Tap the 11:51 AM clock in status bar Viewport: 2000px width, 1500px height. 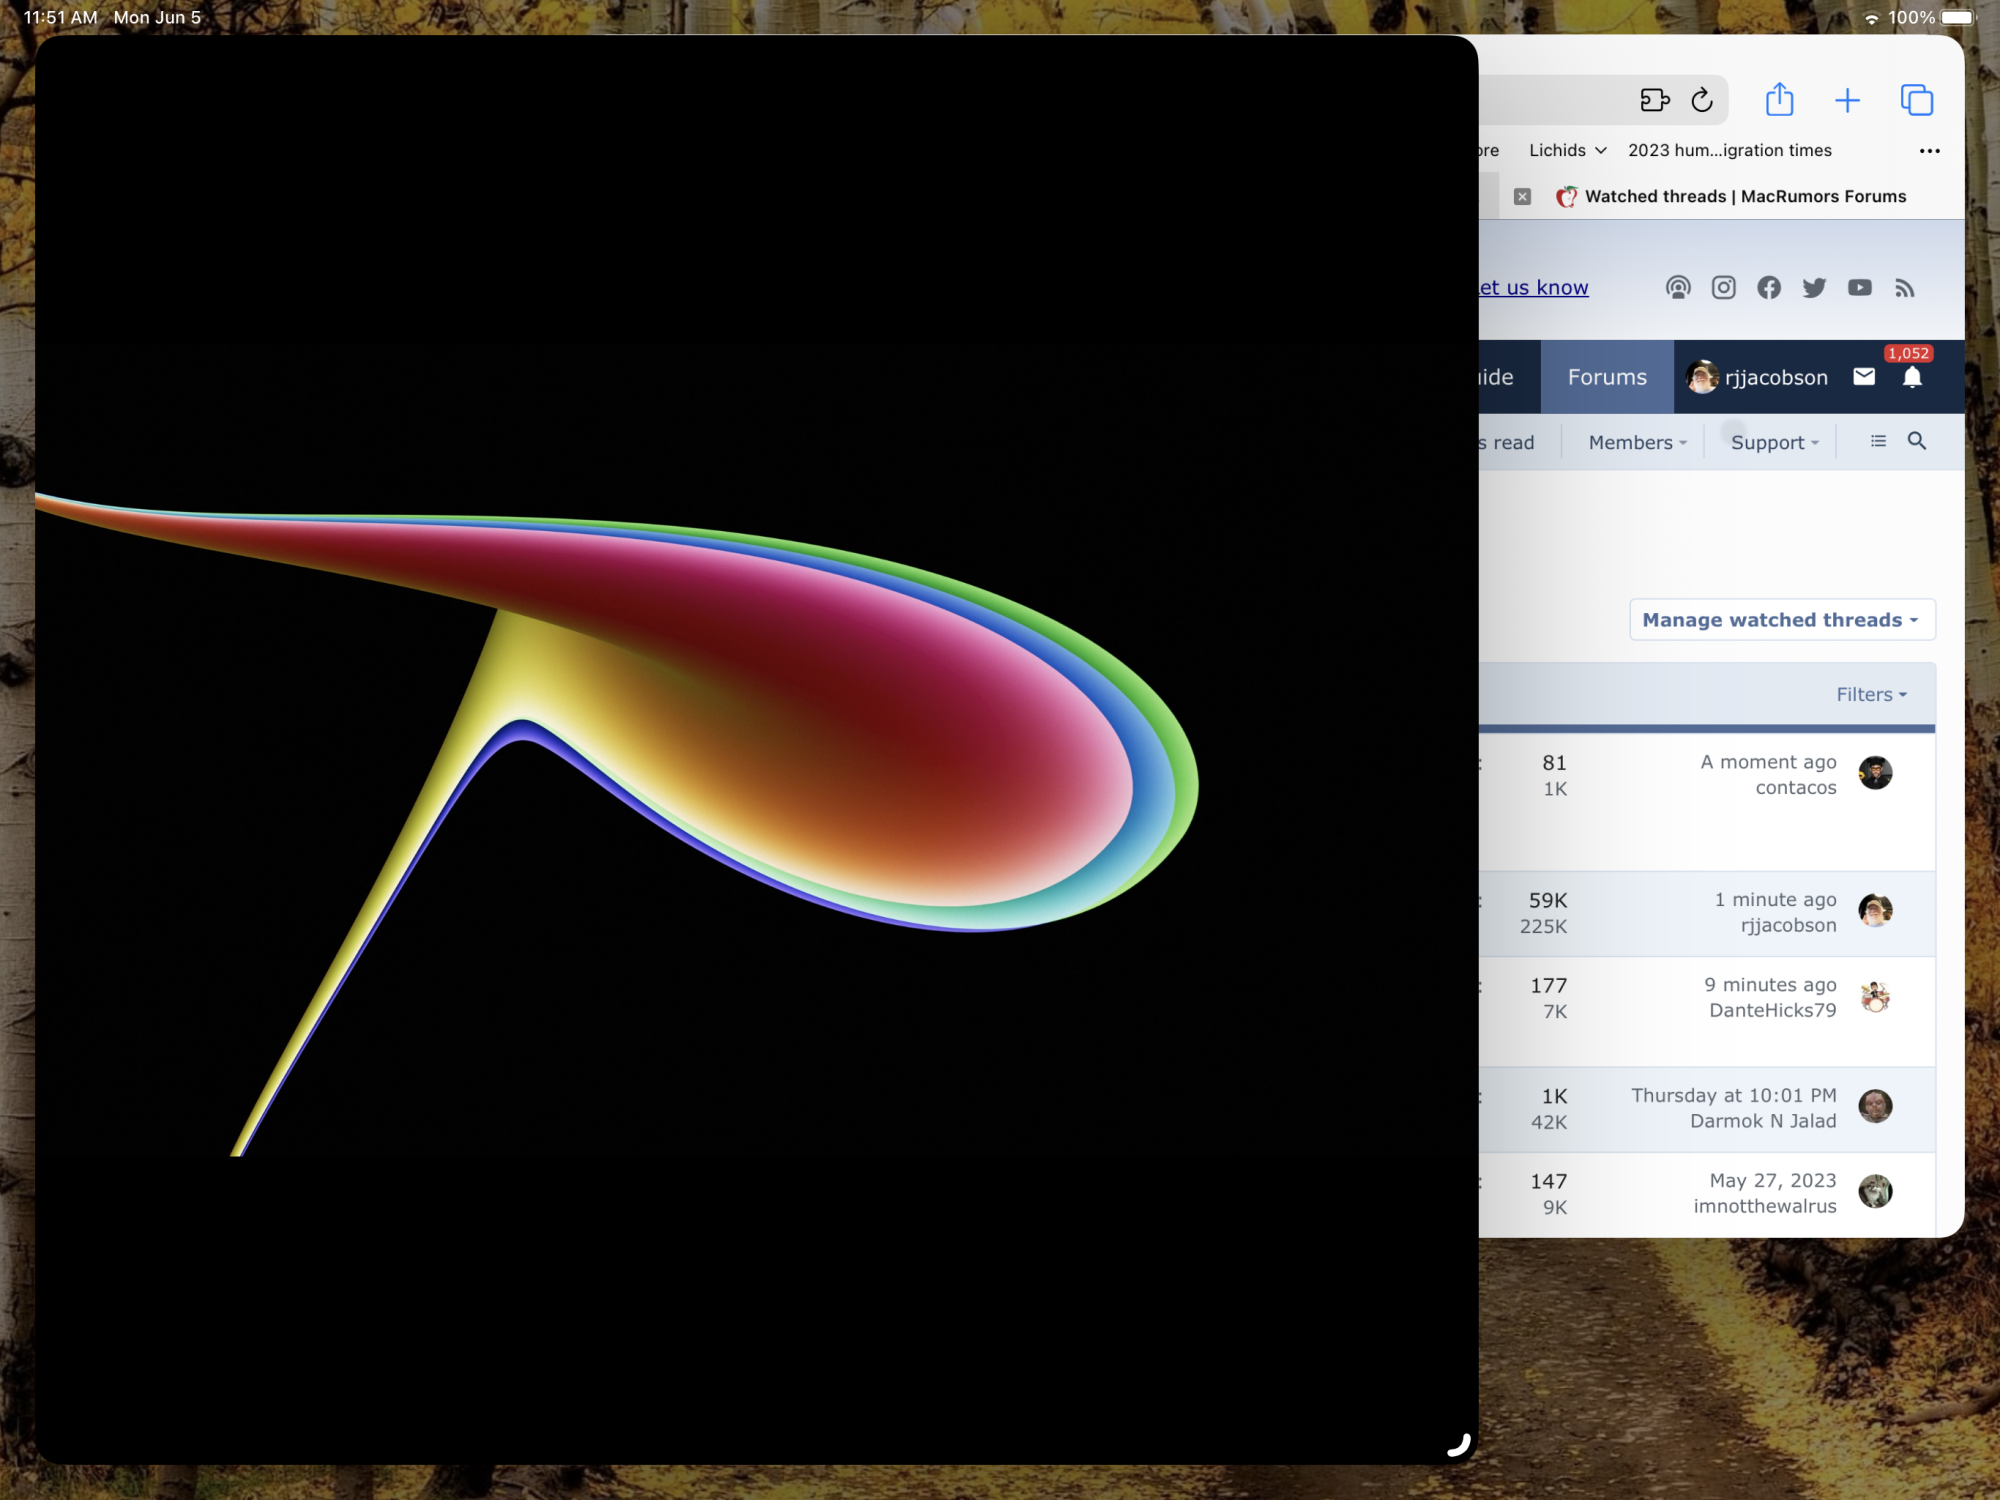tap(60, 17)
